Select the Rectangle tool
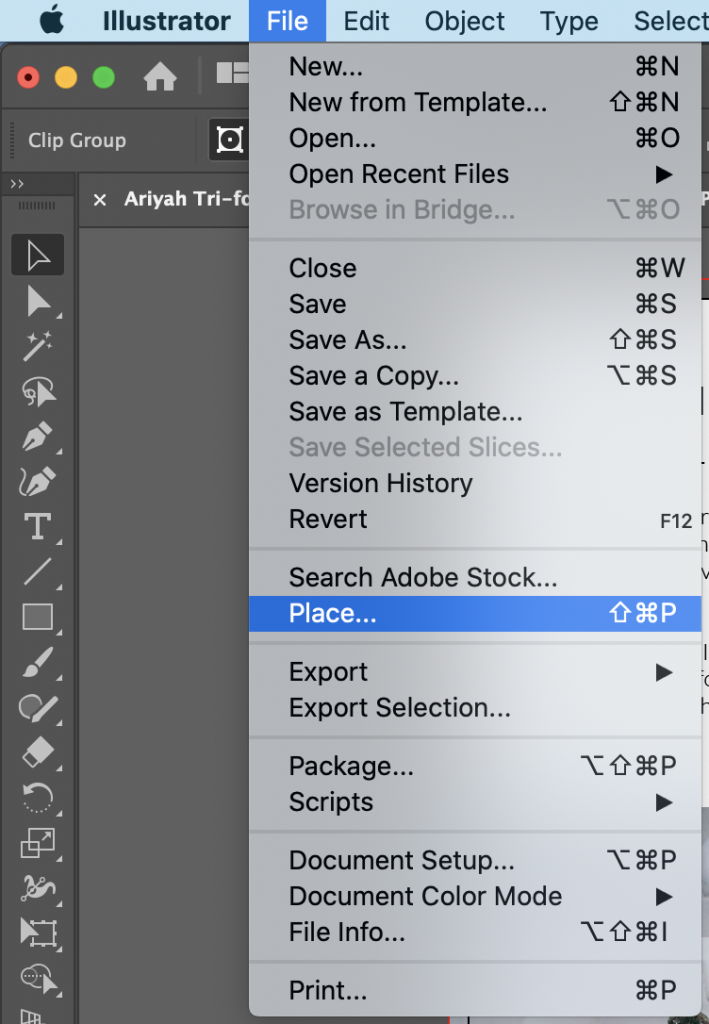This screenshot has height=1024, width=709. (38, 616)
